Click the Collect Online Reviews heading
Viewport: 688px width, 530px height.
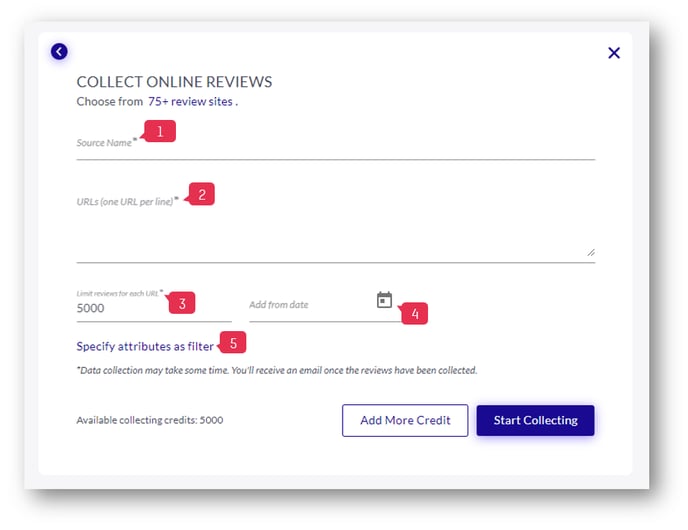click(174, 82)
